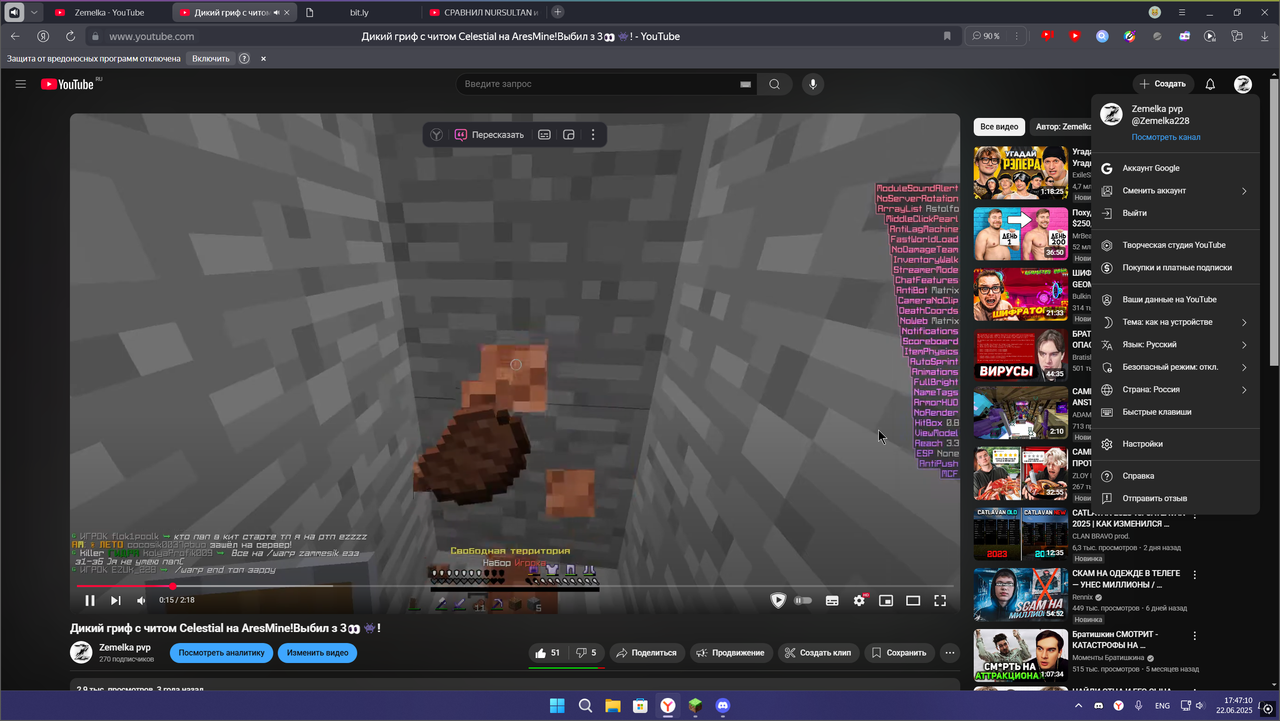Save video with Сохранить button

(898, 653)
